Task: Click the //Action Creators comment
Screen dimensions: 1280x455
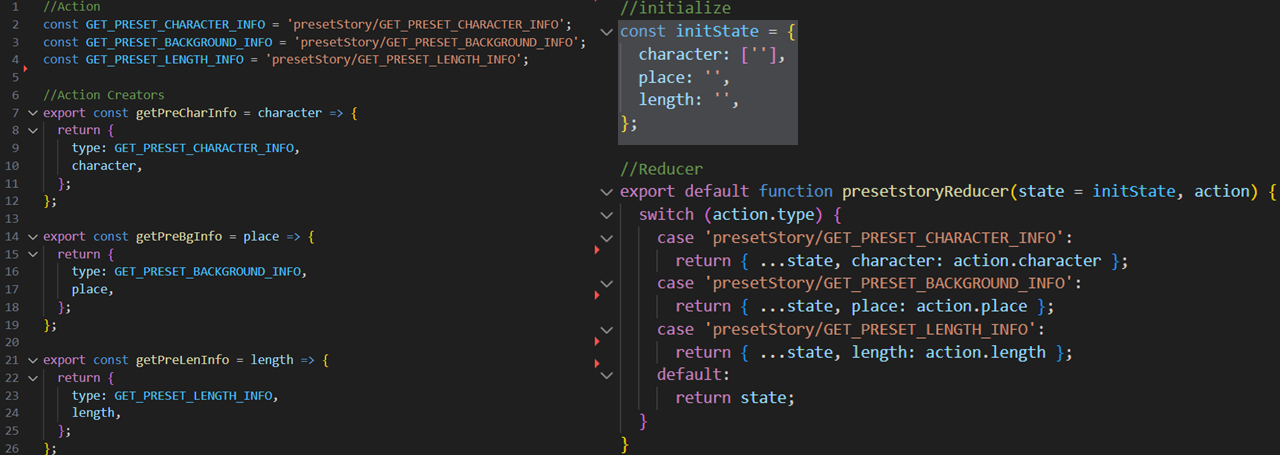Action: coord(104,95)
